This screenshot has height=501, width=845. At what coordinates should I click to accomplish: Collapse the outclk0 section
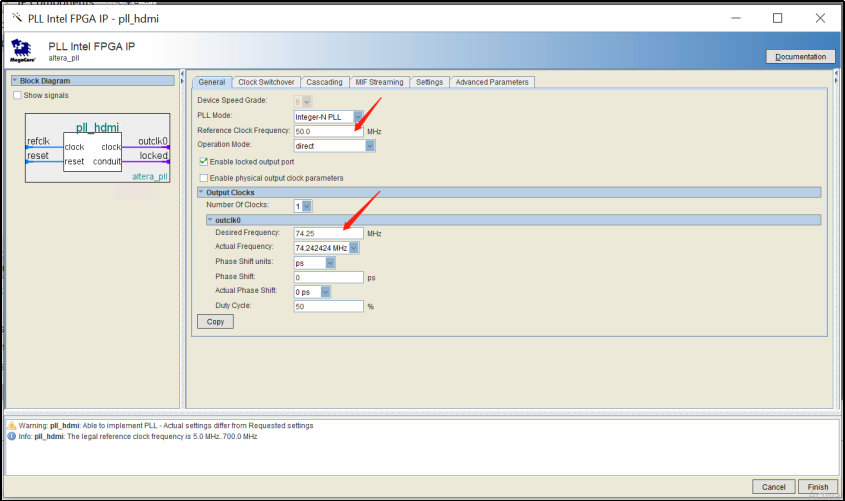click(210, 220)
